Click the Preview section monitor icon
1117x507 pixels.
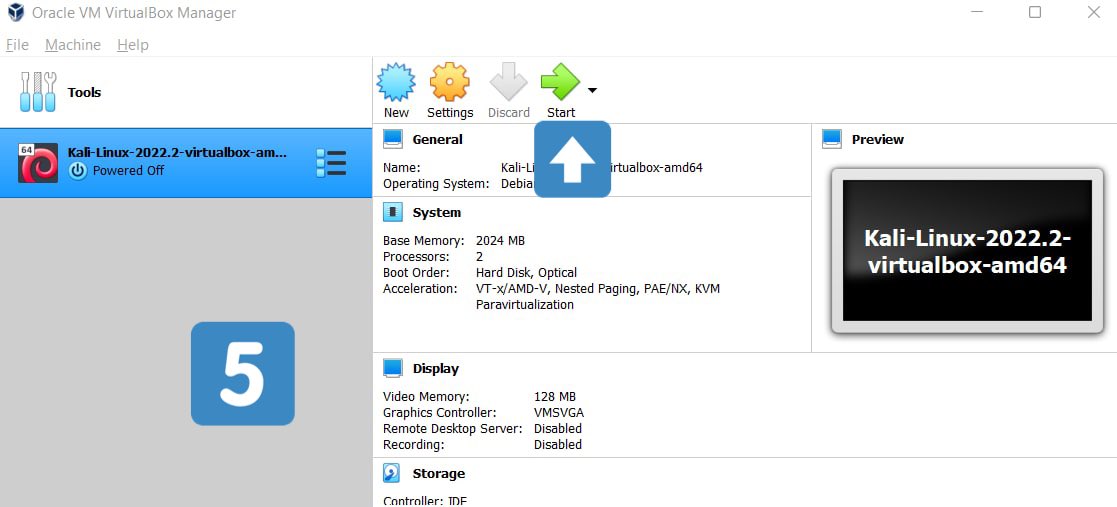(831, 139)
